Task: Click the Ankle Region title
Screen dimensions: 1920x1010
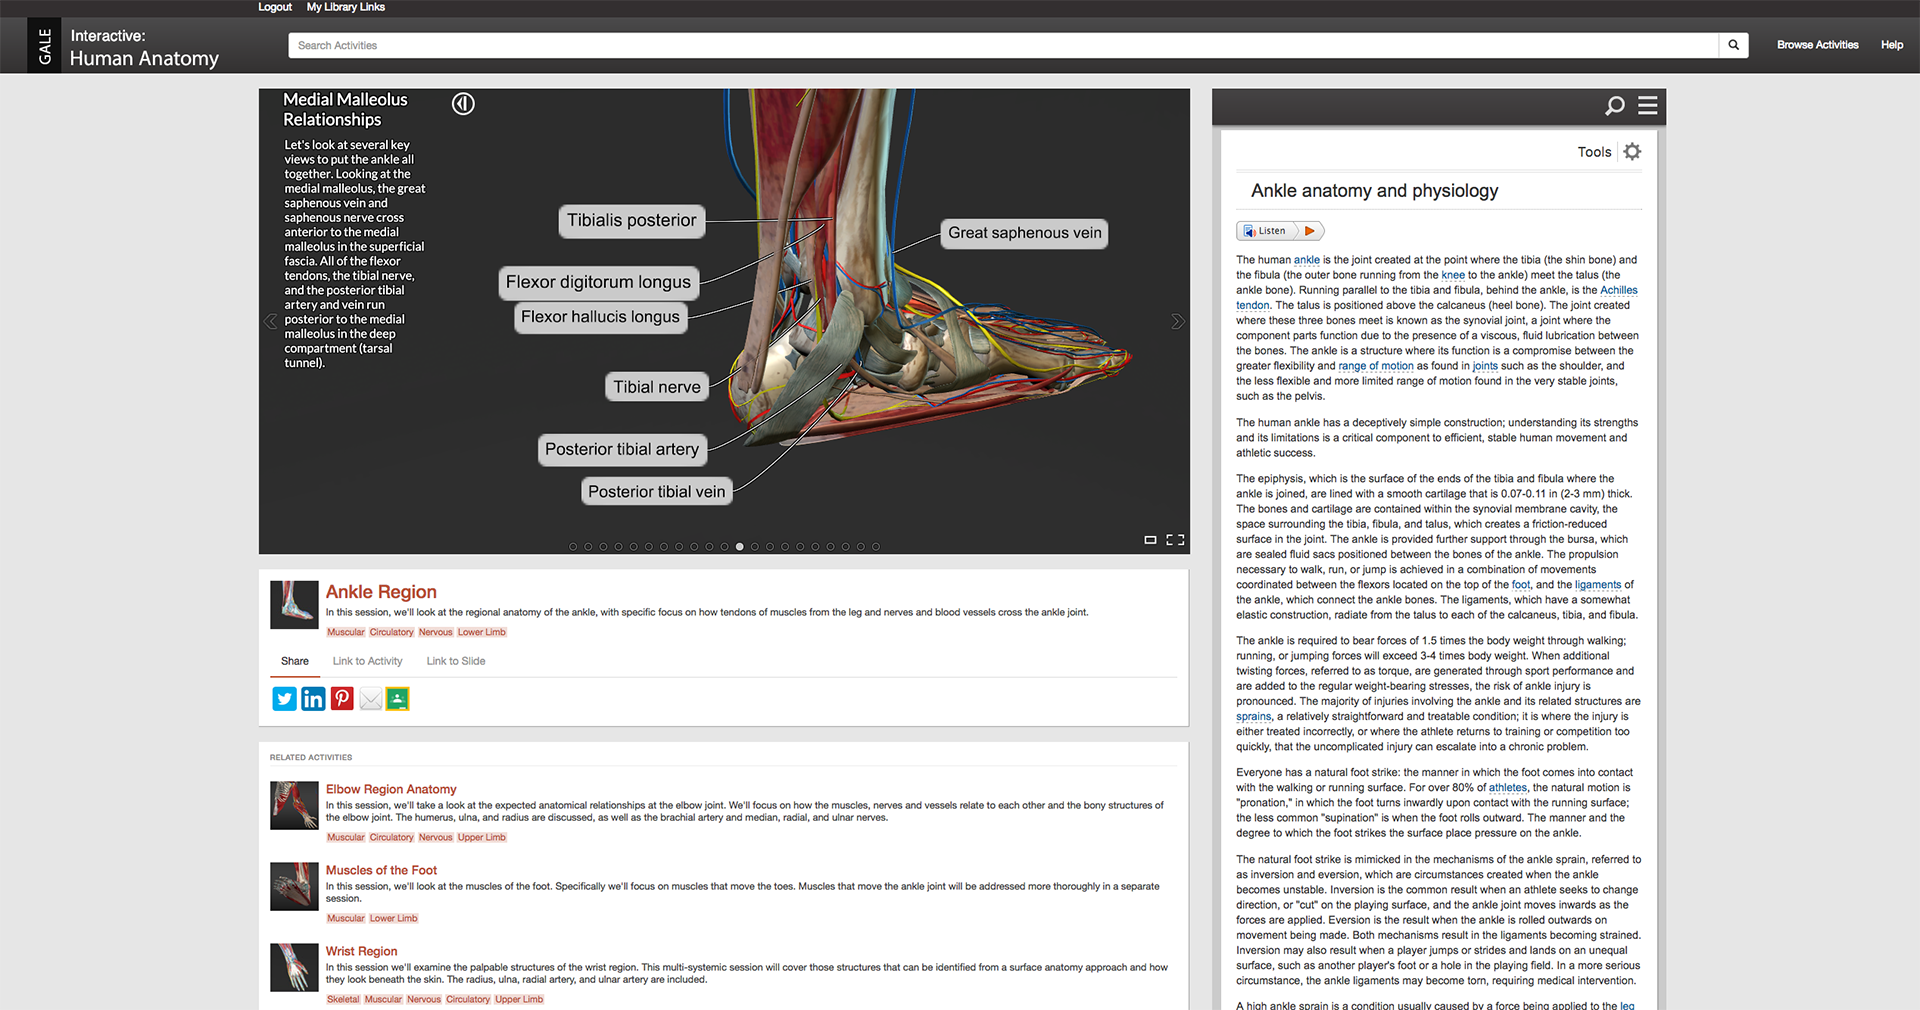Action: tap(381, 592)
